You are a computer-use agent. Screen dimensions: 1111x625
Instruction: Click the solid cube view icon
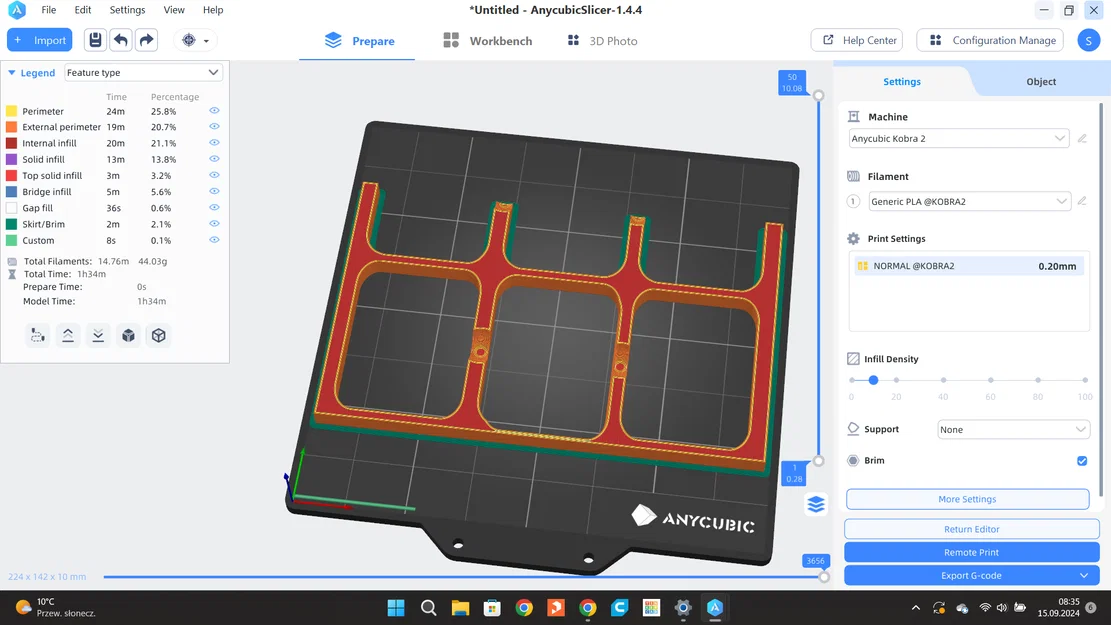128,335
